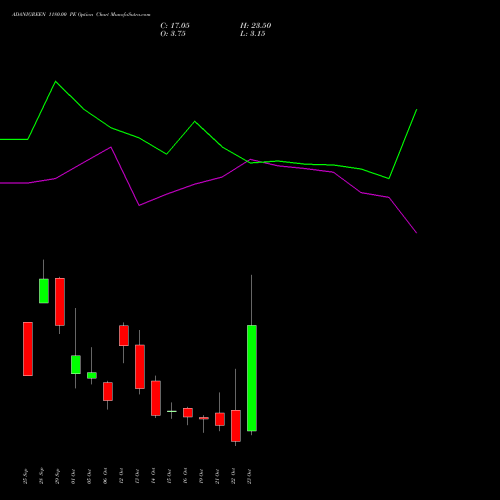Select the tall red candlestick above 29 Sep
The height and width of the screenshot is (500, 500).
coord(60,302)
